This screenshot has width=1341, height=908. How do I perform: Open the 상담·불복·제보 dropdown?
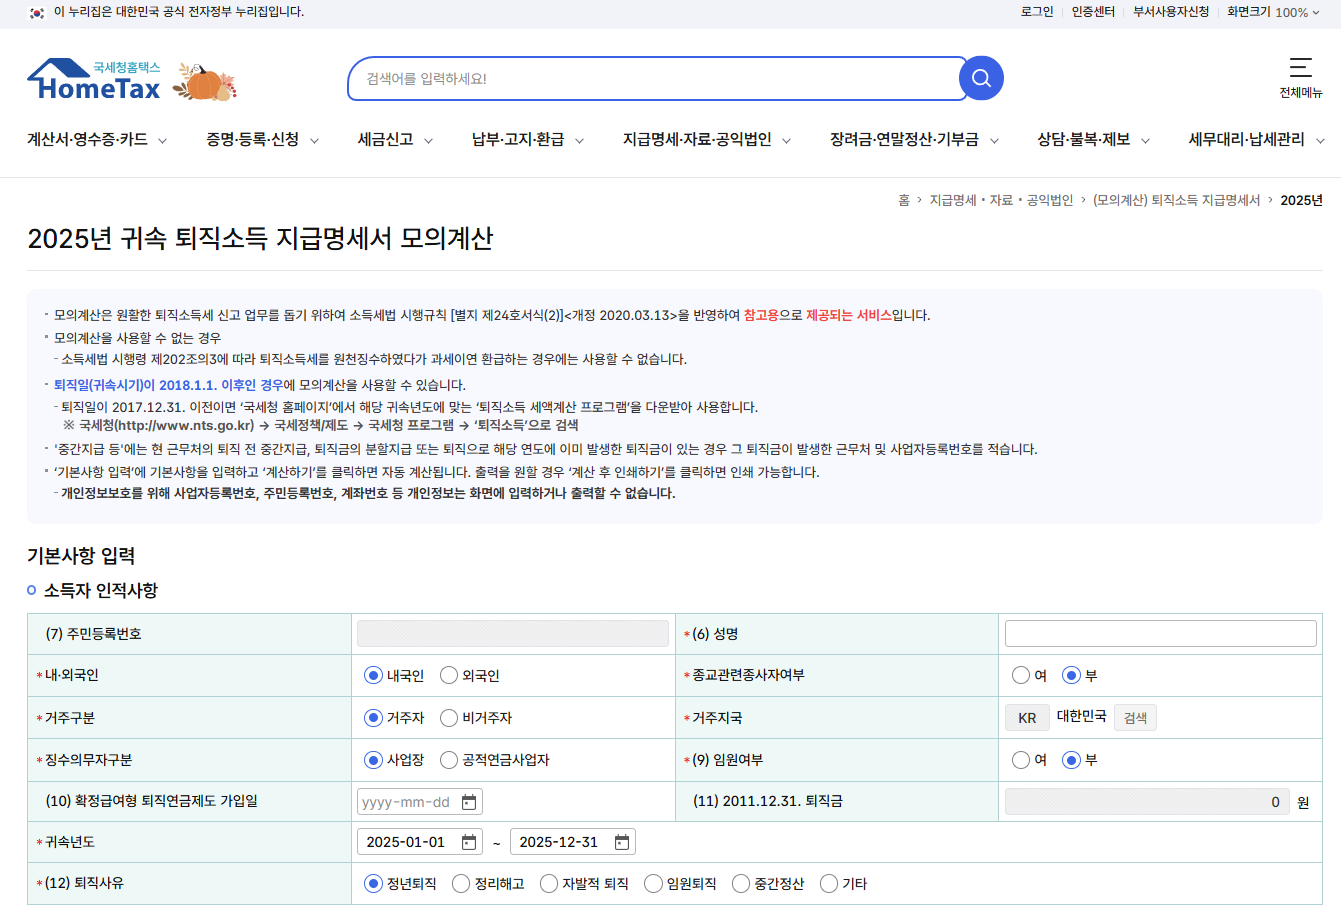tap(1089, 141)
